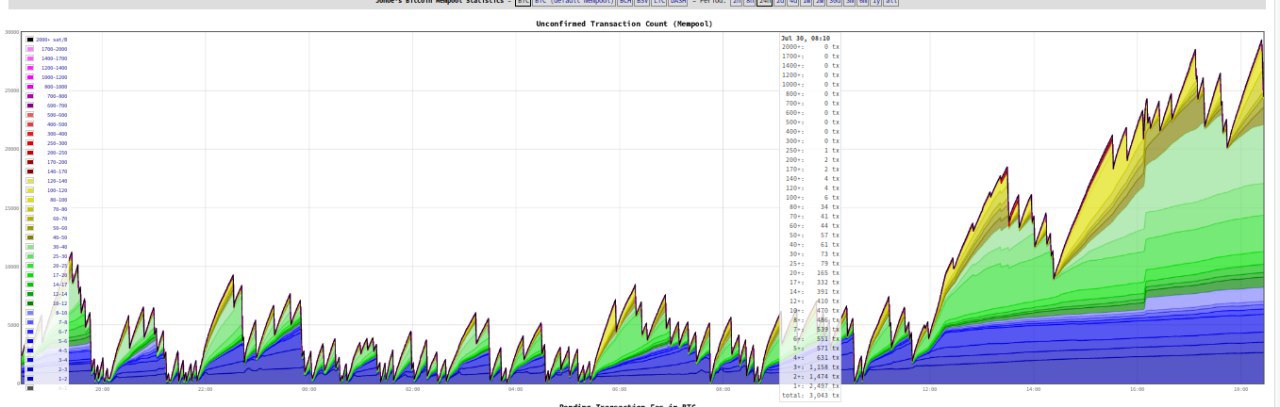
Task: Click the 300-400 red legend swatch
Action: 30,133
